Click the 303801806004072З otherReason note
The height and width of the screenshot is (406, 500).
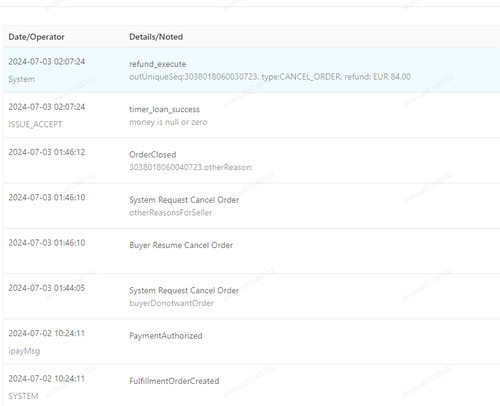191,167
